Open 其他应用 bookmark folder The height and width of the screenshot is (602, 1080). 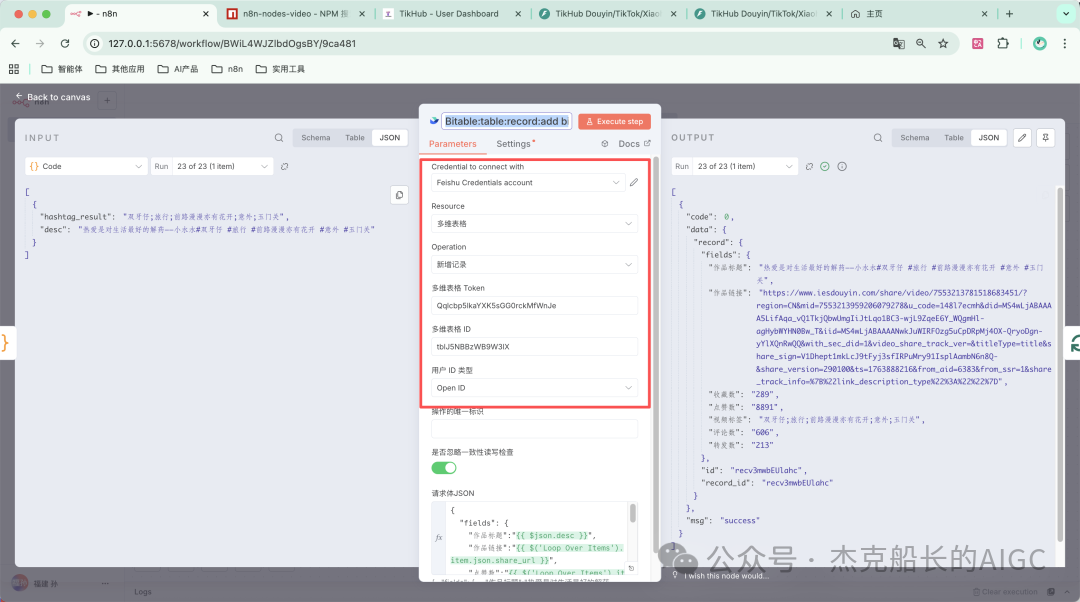point(120,69)
